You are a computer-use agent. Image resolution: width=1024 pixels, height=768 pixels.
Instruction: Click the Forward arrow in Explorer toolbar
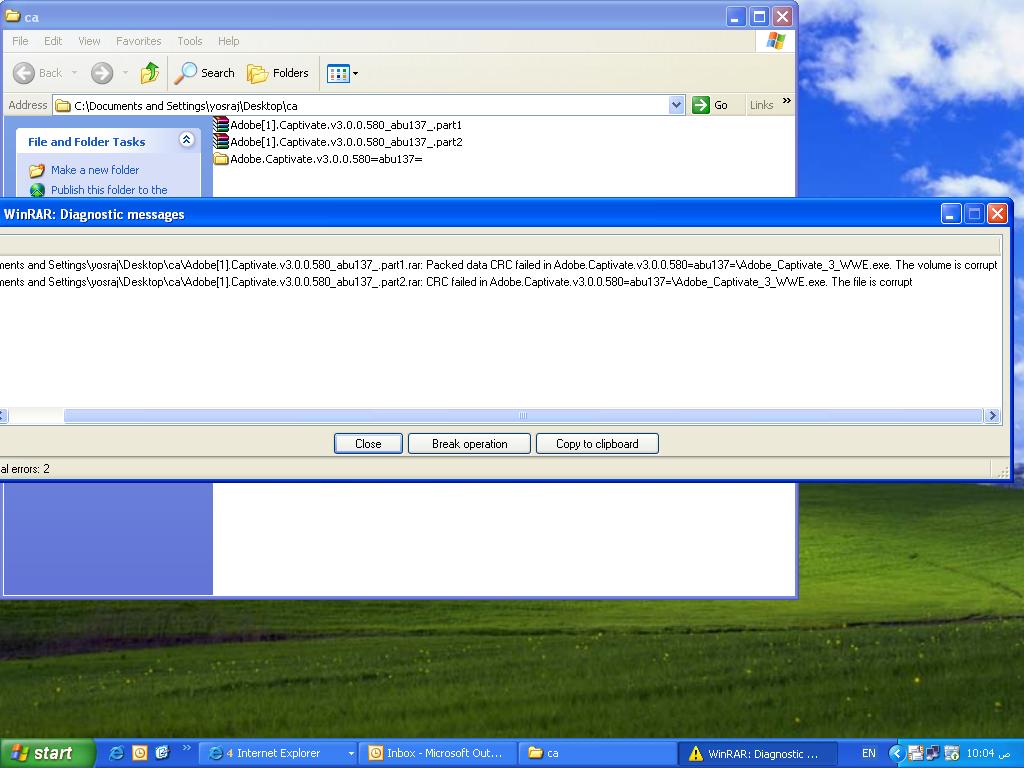(x=102, y=73)
